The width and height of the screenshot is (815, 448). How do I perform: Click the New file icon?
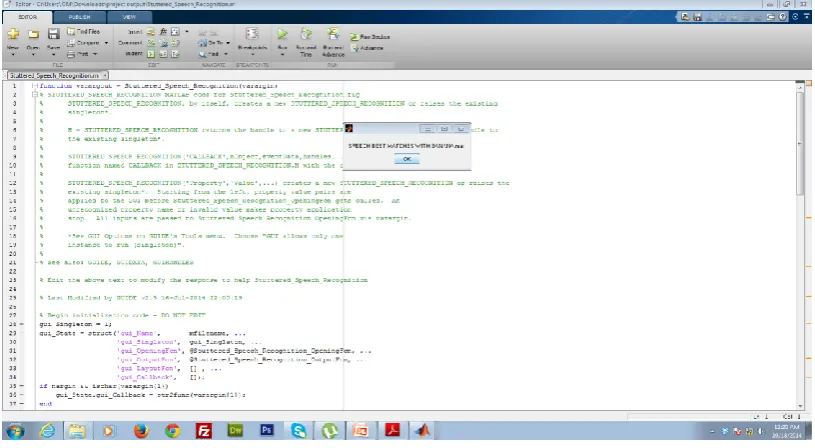[x=13, y=34]
